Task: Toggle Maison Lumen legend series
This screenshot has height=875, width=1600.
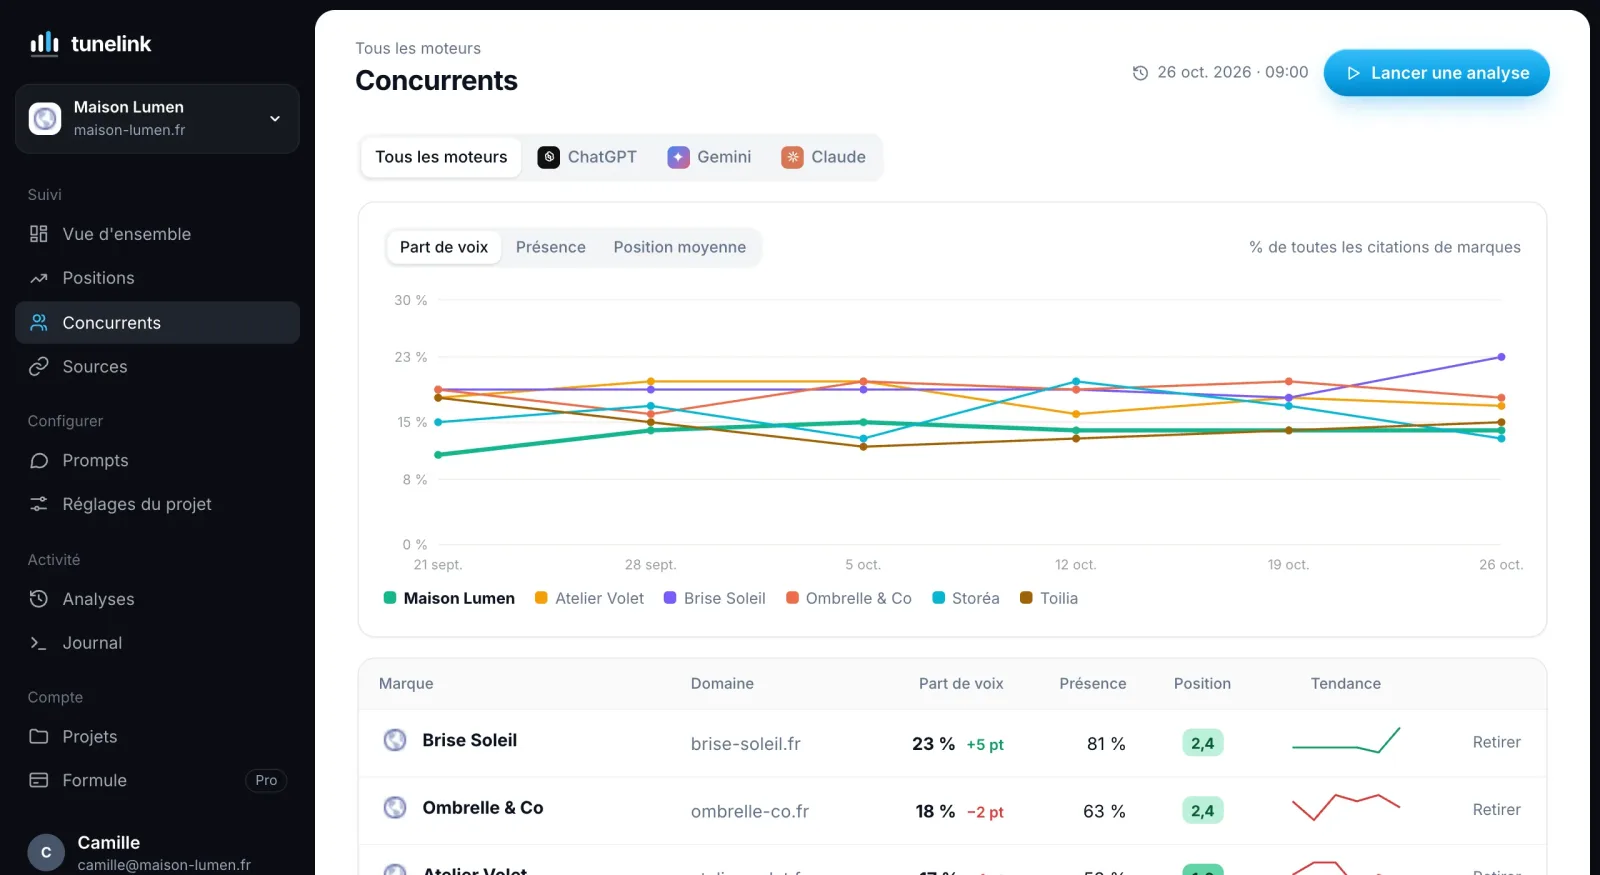Action: coord(449,598)
